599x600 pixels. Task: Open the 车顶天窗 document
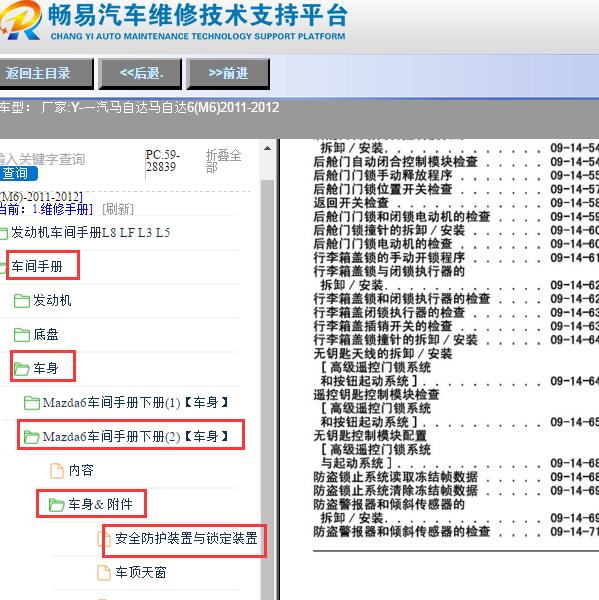[141, 572]
